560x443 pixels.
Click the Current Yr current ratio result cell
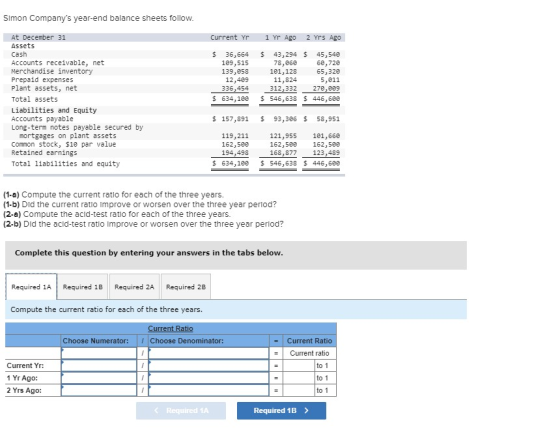coord(299,365)
